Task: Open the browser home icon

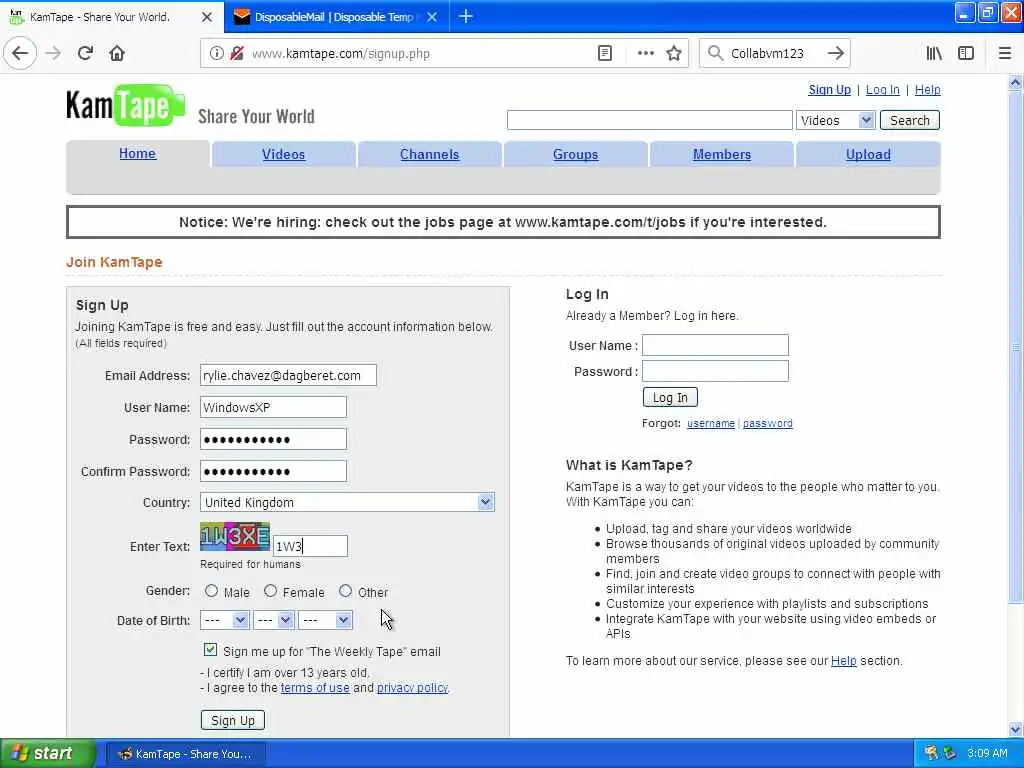Action: coord(117,53)
